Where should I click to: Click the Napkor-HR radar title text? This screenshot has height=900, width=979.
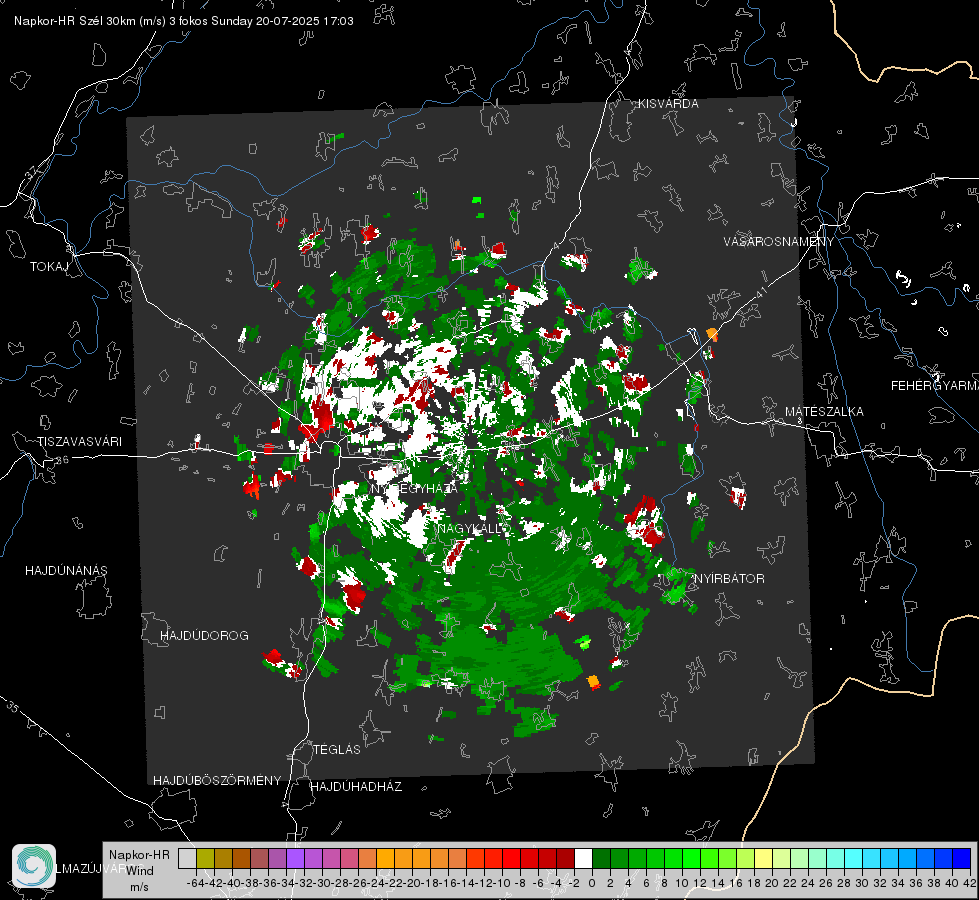pyautogui.click(x=184, y=21)
